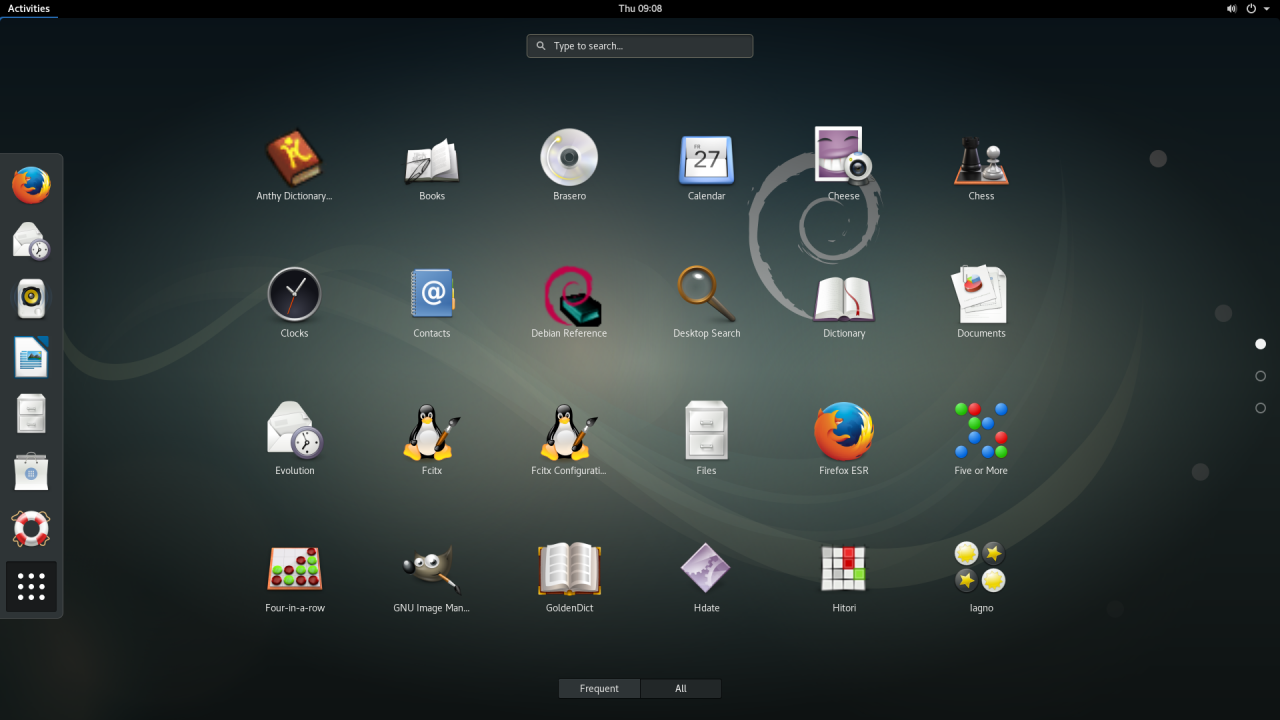
Task: Launch the Iagno game
Action: (x=981, y=568)
